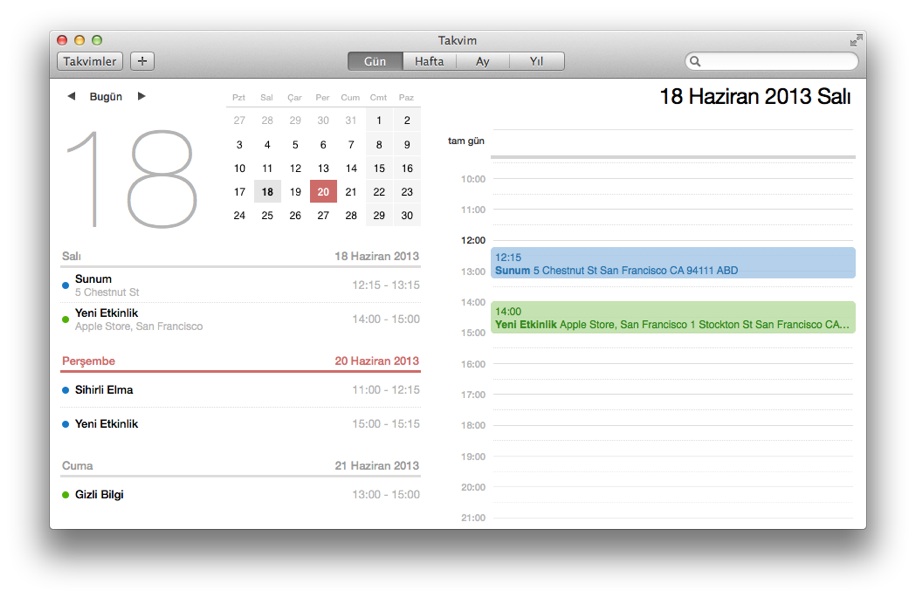Screen dimensions: 916x598
Task: Switch to Hafta view
Action: pyautogui.click(x=430, y=62)
